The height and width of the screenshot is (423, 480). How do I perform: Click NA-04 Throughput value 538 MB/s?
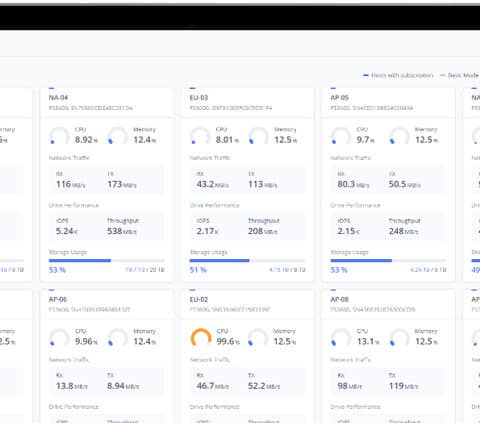122,231
